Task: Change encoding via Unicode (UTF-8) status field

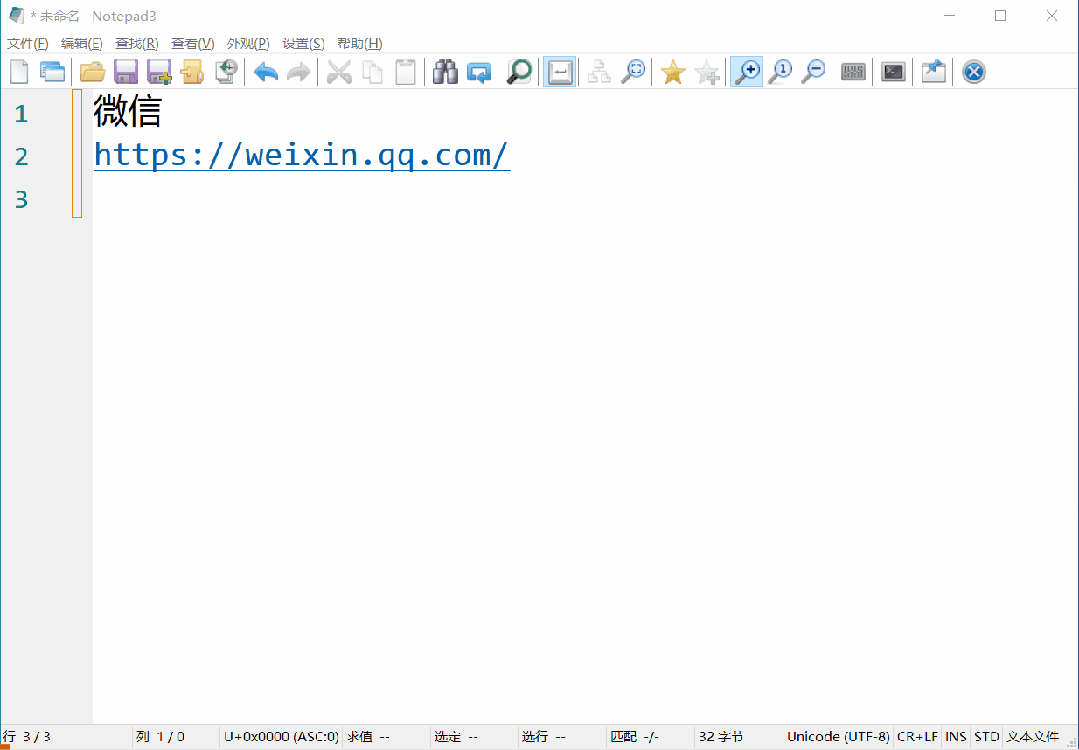Action: tap(838, 736)
